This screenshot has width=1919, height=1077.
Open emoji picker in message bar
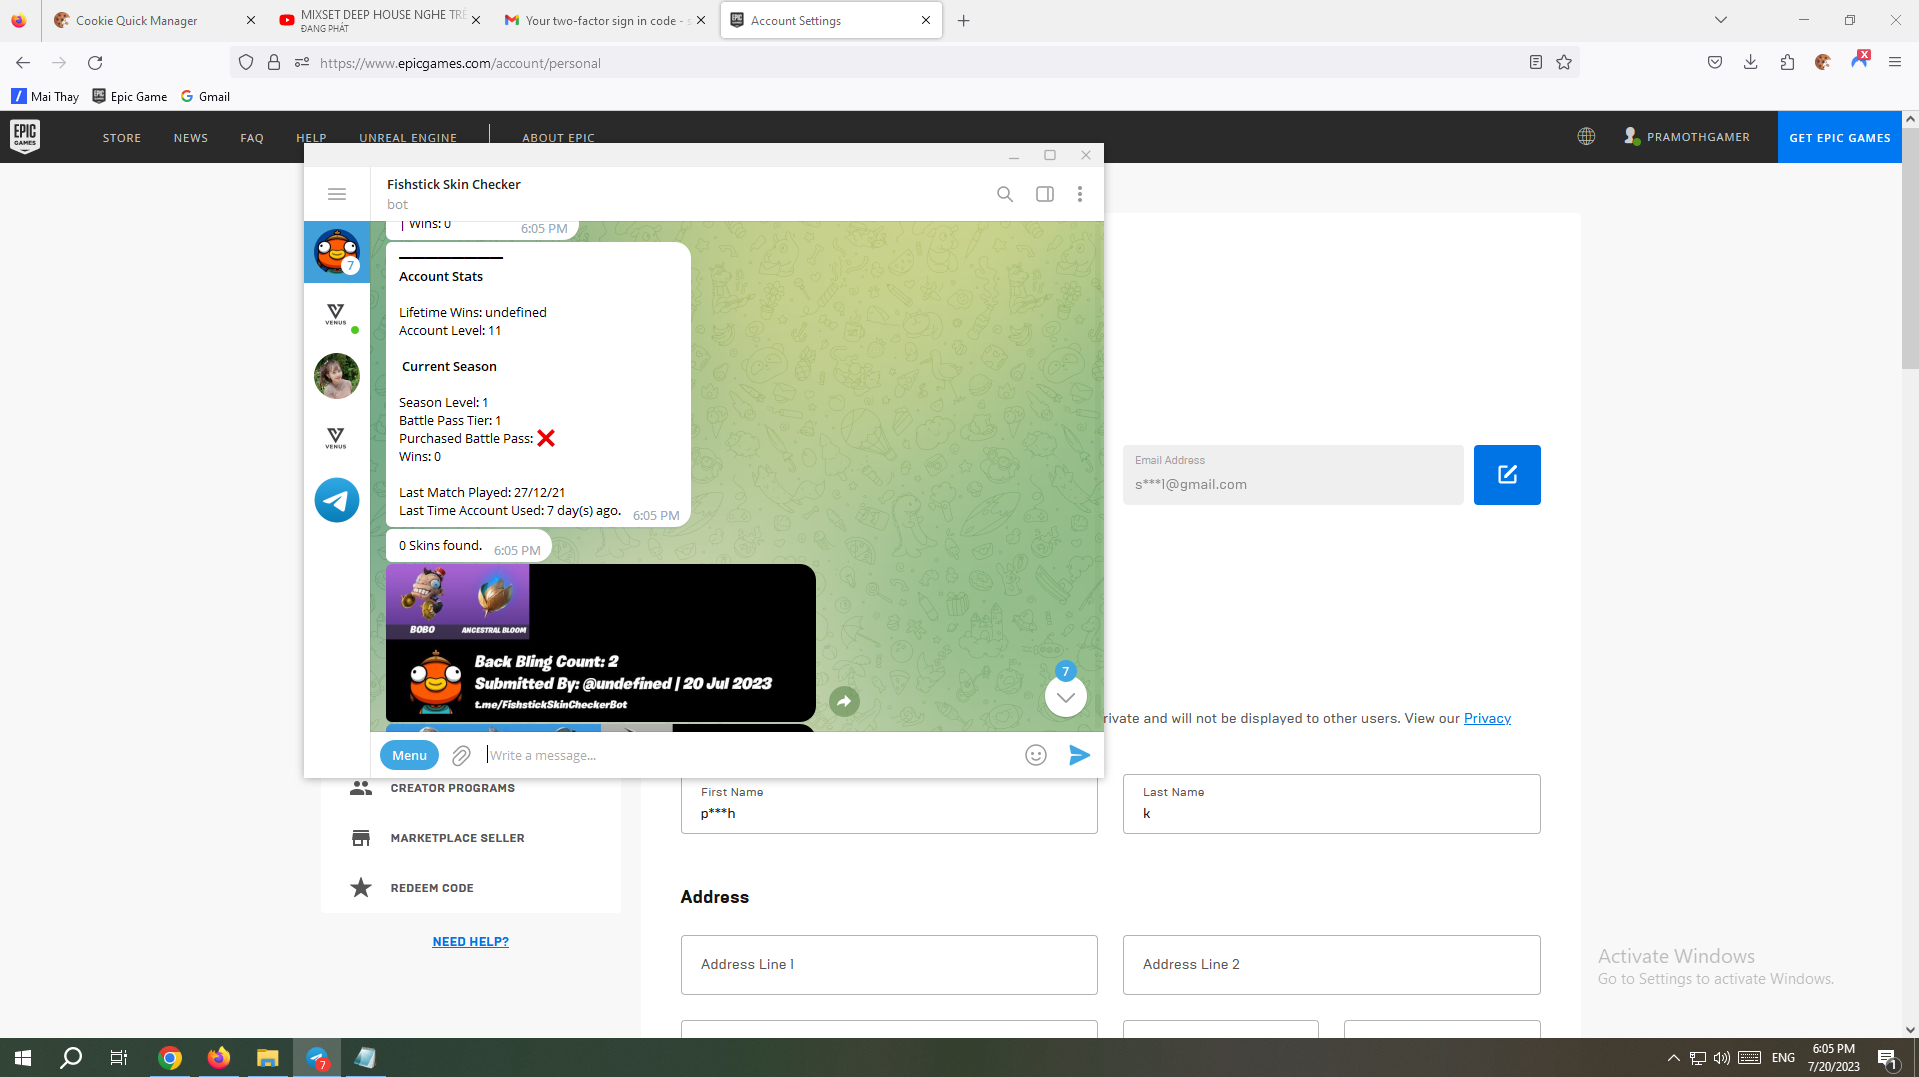pyautogui.click(x=1036, y=755)
